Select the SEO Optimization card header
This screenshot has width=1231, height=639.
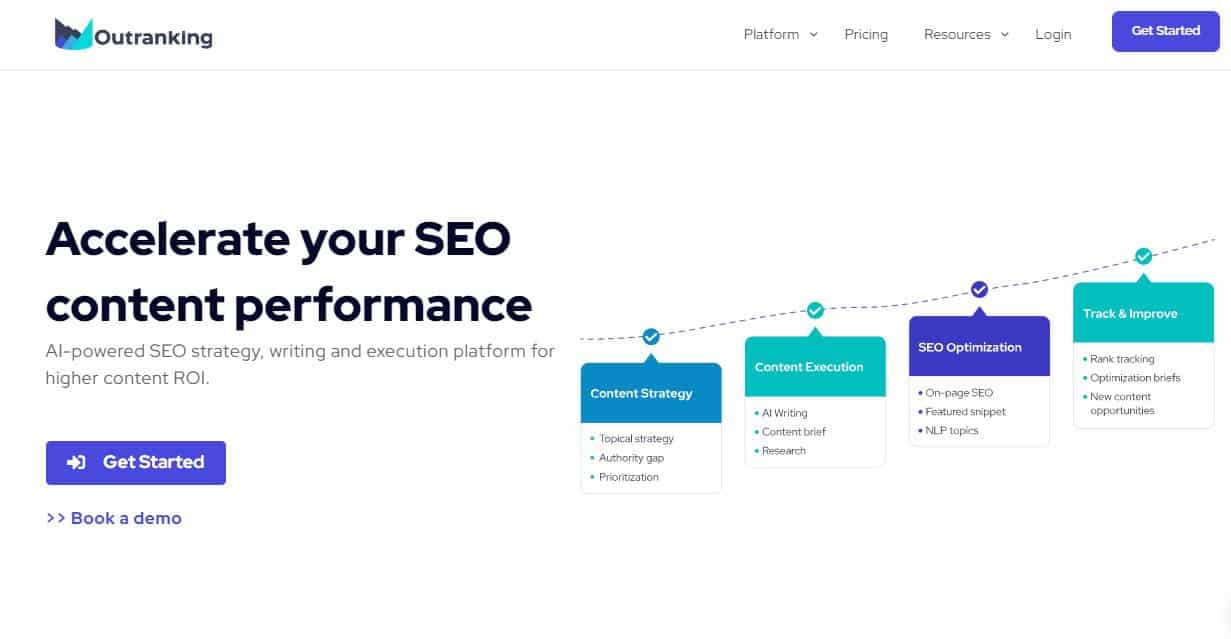[979, 347]
